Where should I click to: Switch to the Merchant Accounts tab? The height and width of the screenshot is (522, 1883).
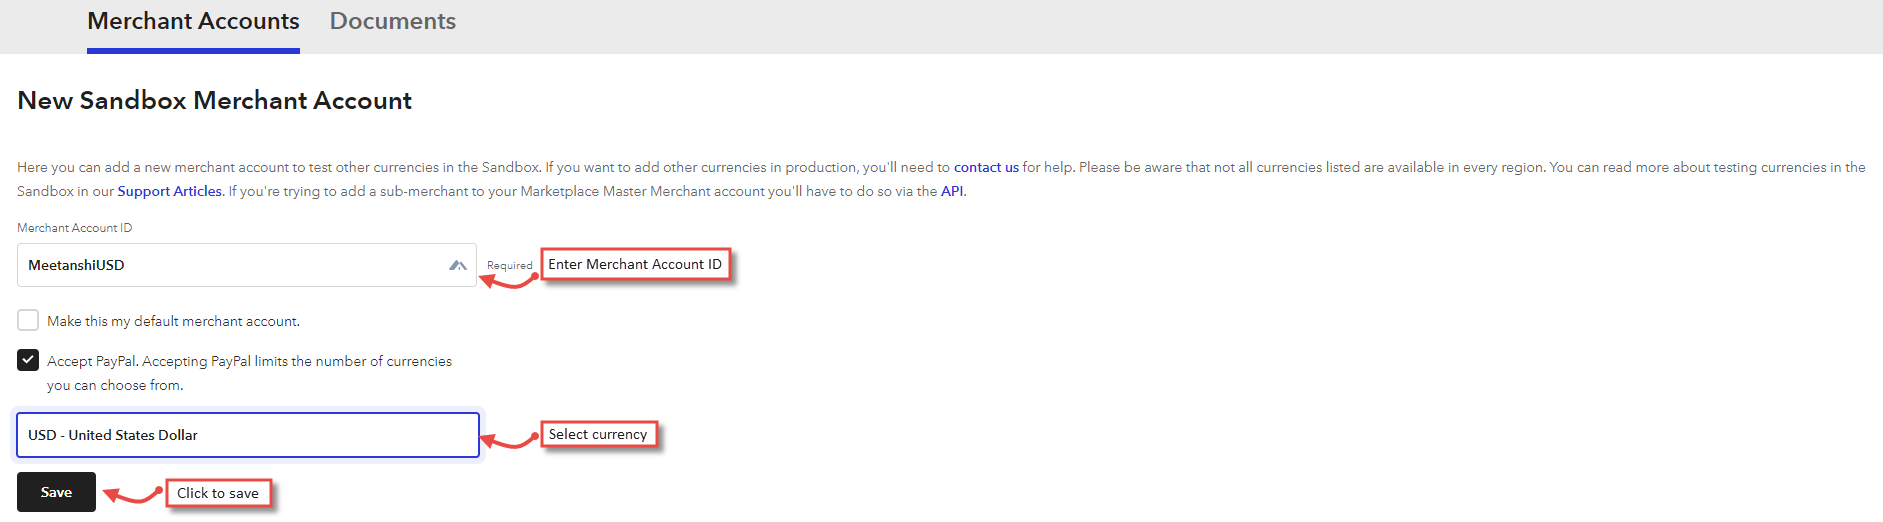193,22
